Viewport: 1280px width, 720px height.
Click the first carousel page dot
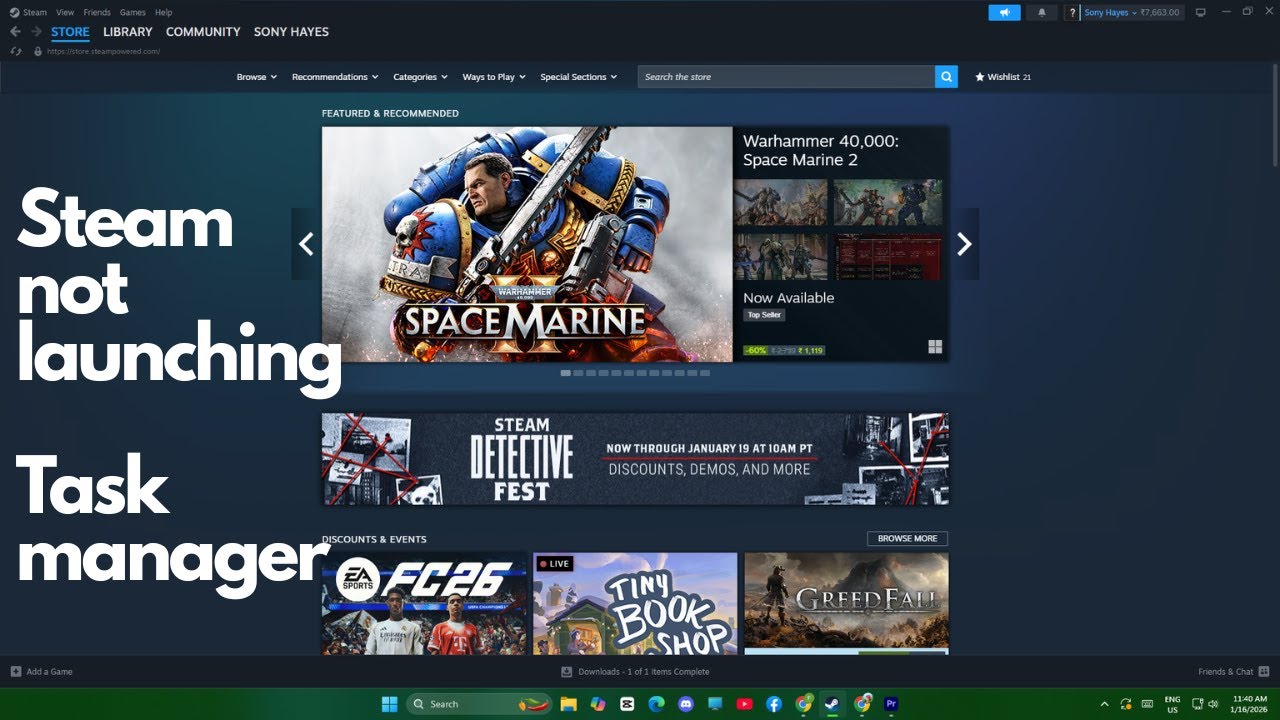pos(566,373)
